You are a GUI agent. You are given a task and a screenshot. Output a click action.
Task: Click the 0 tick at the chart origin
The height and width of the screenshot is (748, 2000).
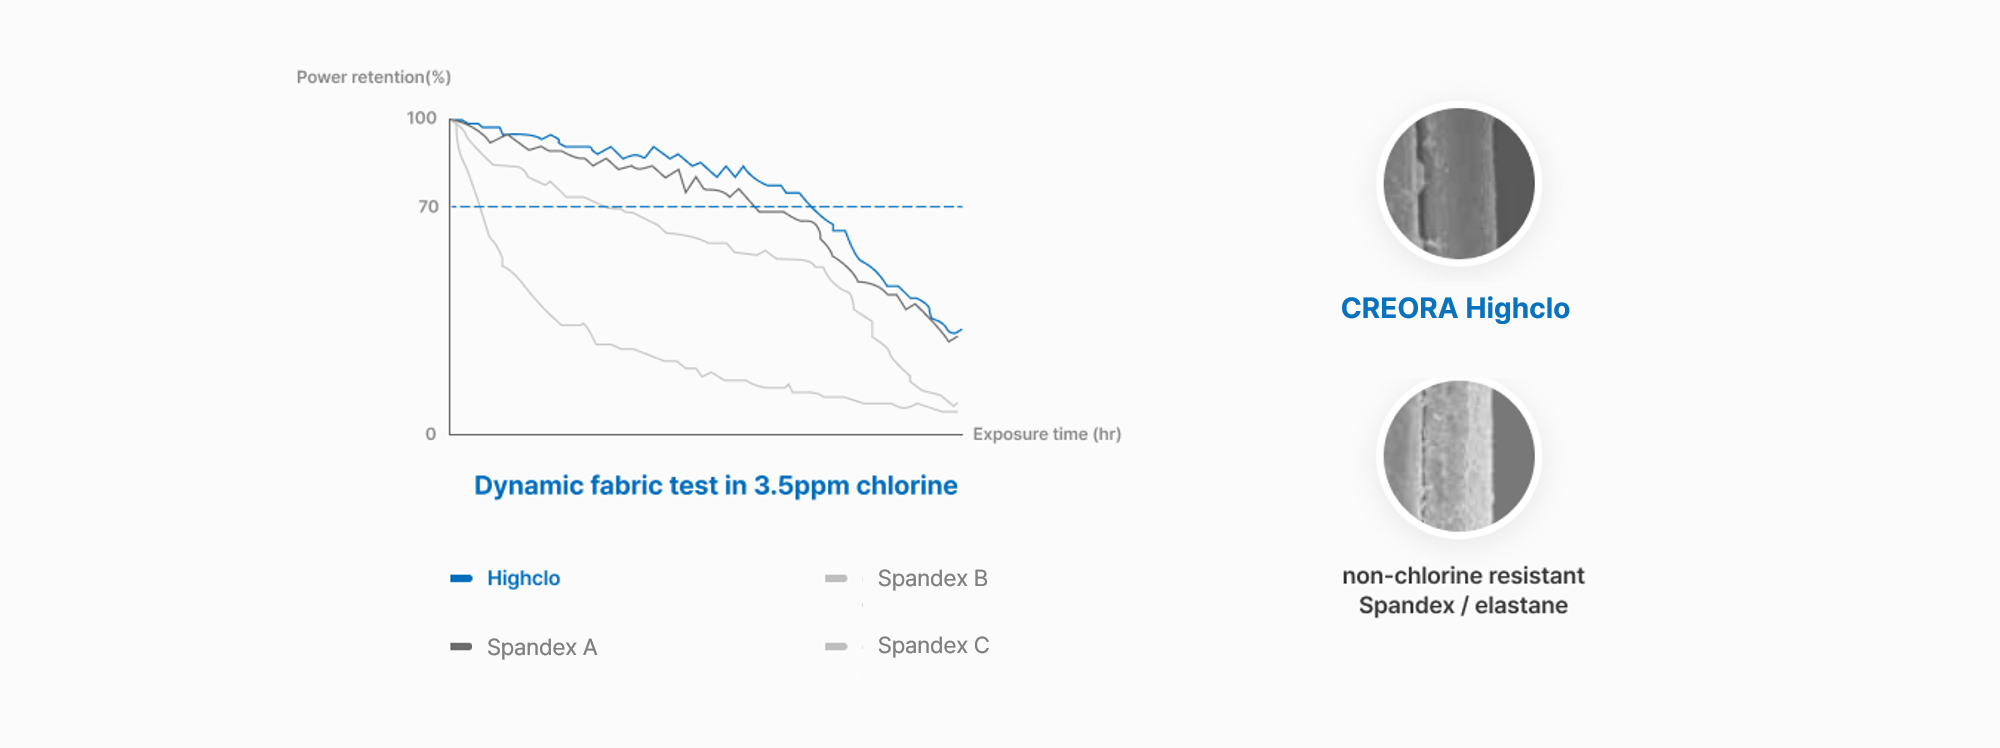pyautogui.click(x=431, y=434)
